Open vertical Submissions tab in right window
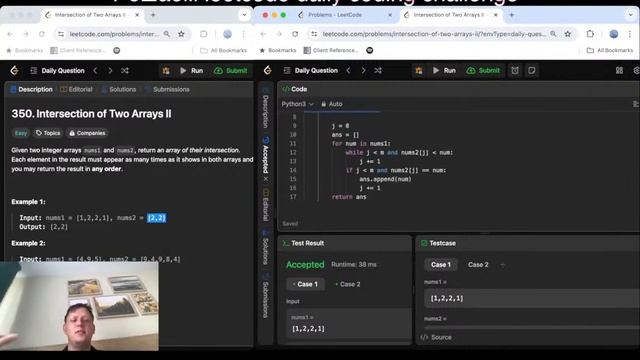This screenshot has width=640, height=360. 265,296
